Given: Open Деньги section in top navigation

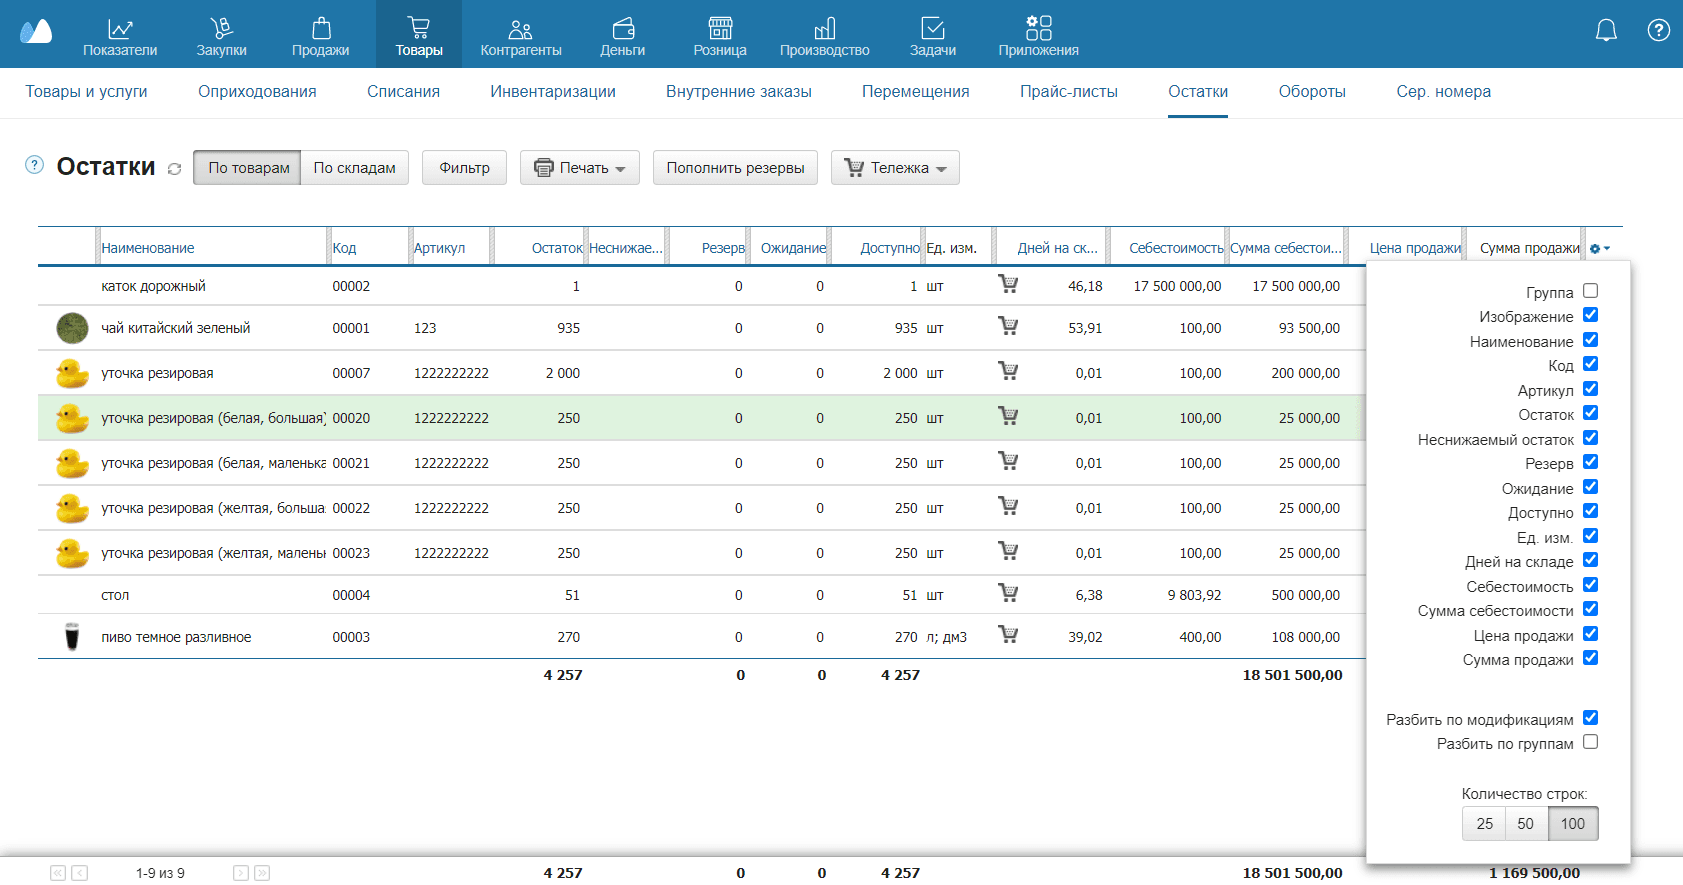Looking at the screenshot, I should pos(622,36).
